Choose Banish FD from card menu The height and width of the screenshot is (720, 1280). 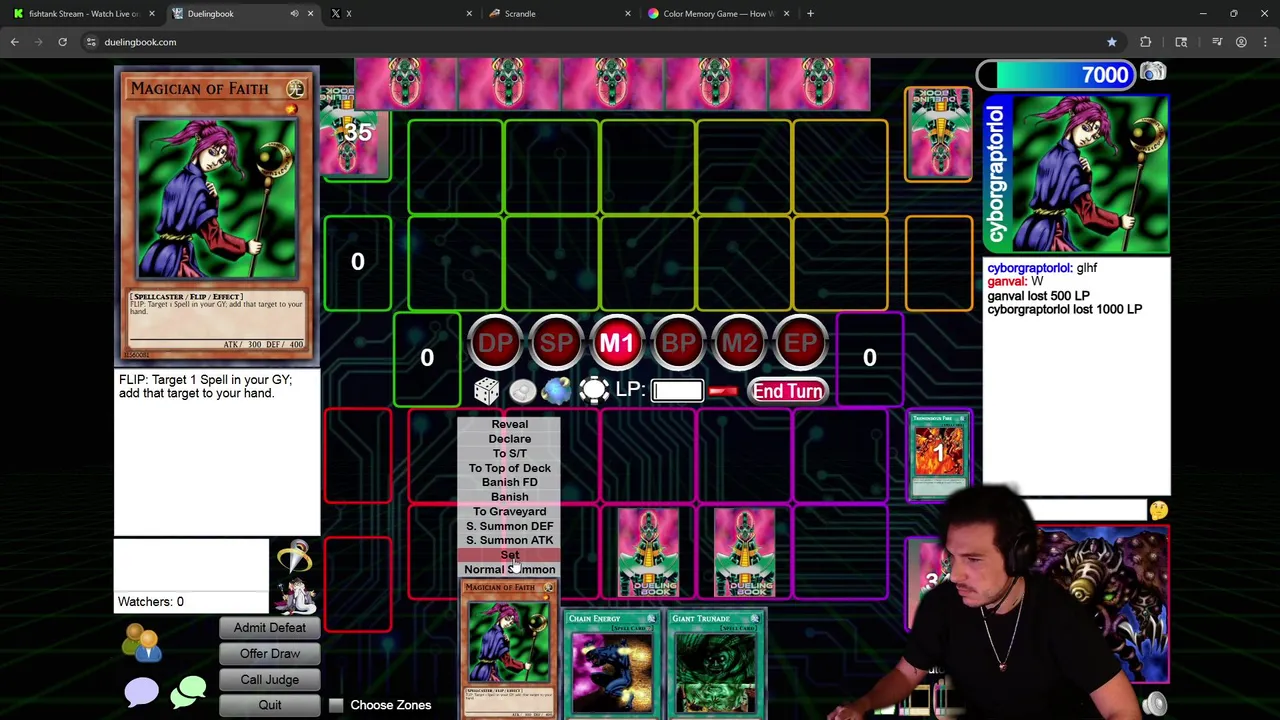tap(509, 482)
